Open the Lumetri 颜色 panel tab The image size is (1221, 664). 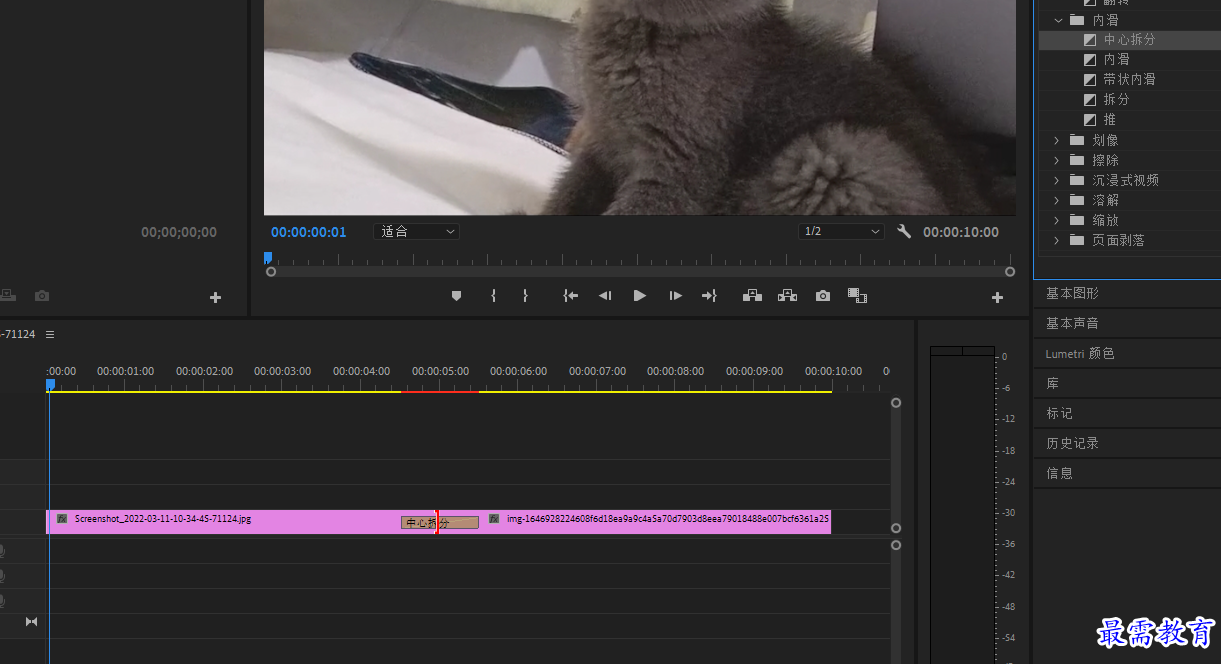[1080, 353]
